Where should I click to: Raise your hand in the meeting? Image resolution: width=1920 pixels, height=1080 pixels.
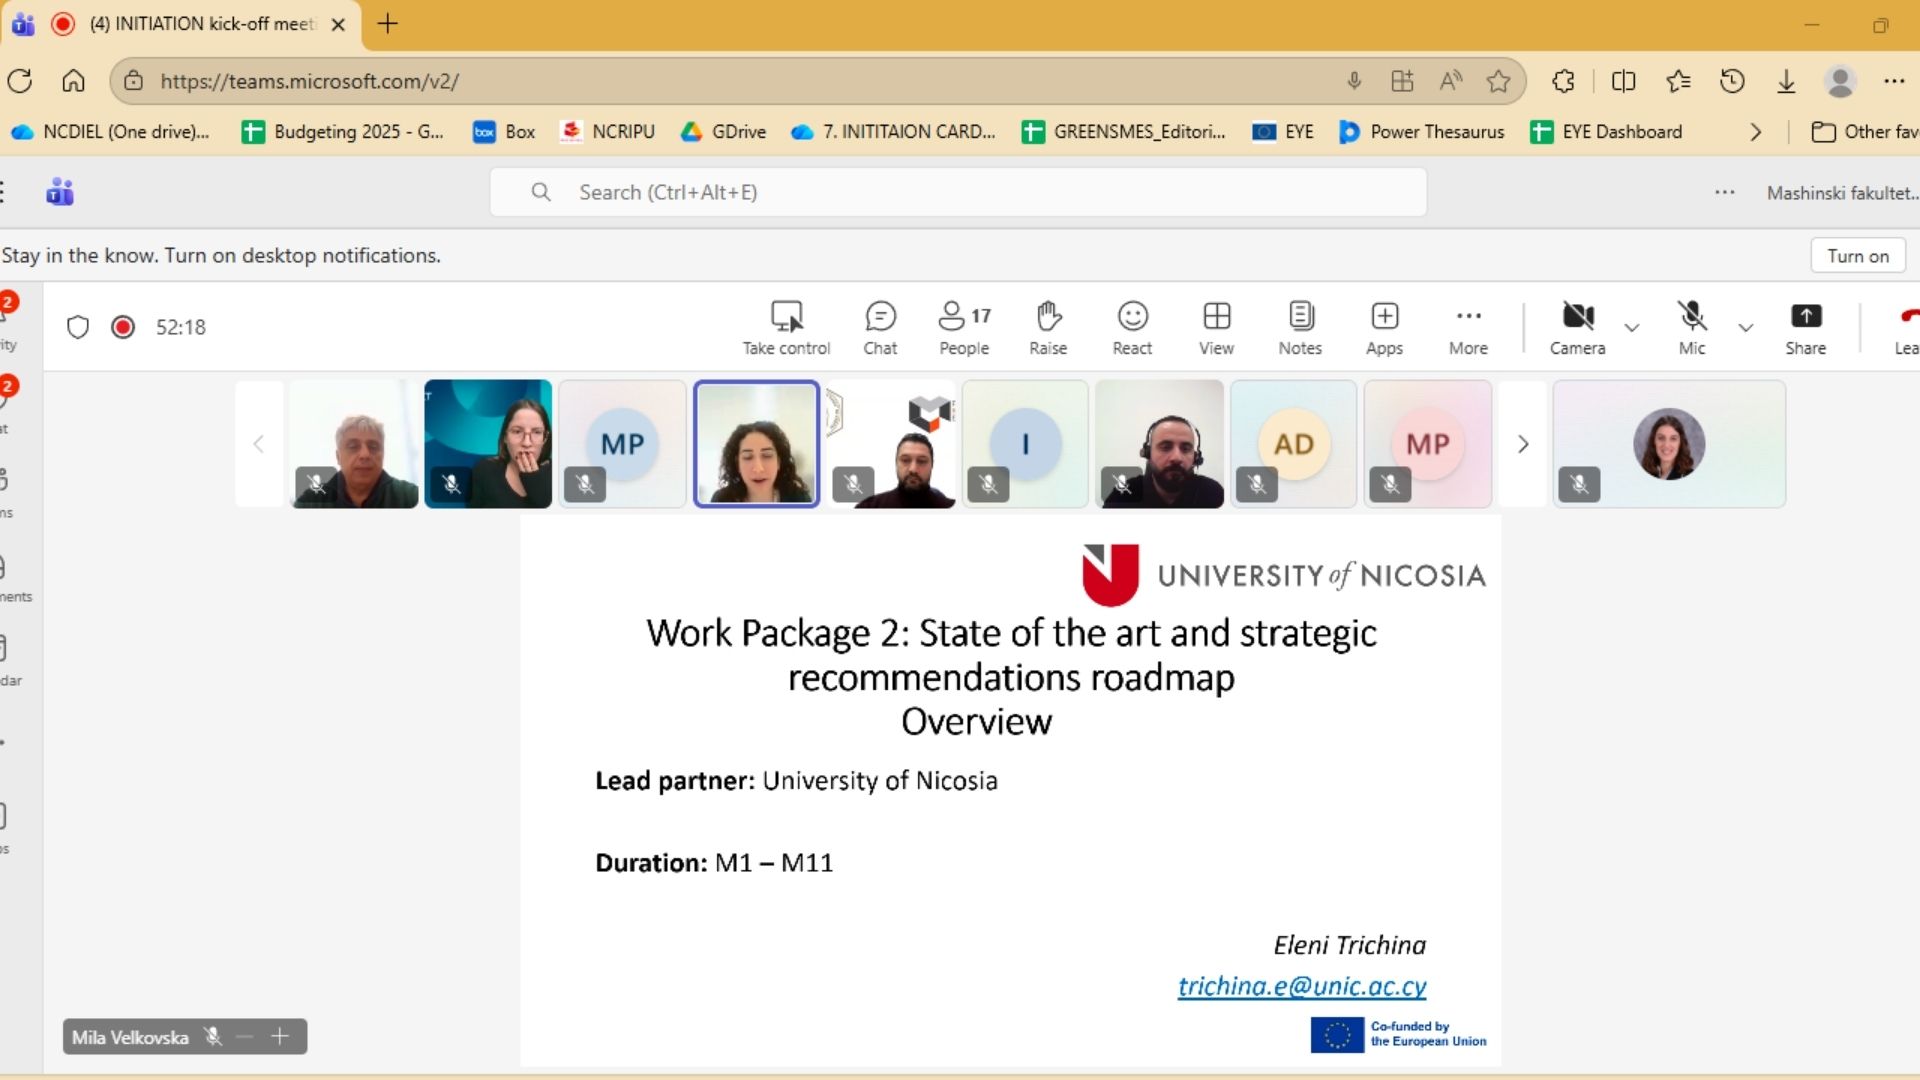click(x=1048, y=327)
